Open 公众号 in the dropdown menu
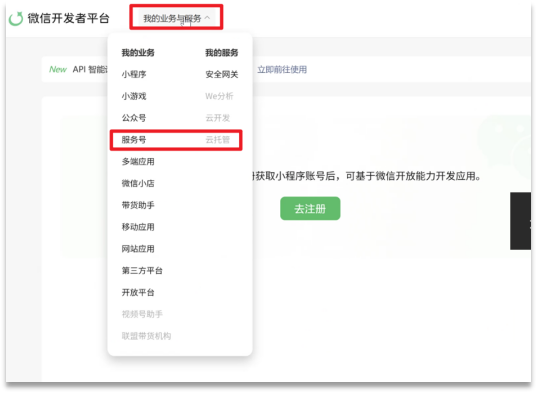 tap(134, 118)
